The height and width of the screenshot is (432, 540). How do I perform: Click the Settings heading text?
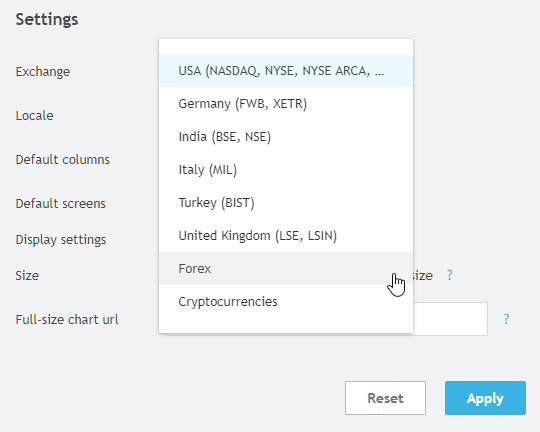[x=47, y=19]
